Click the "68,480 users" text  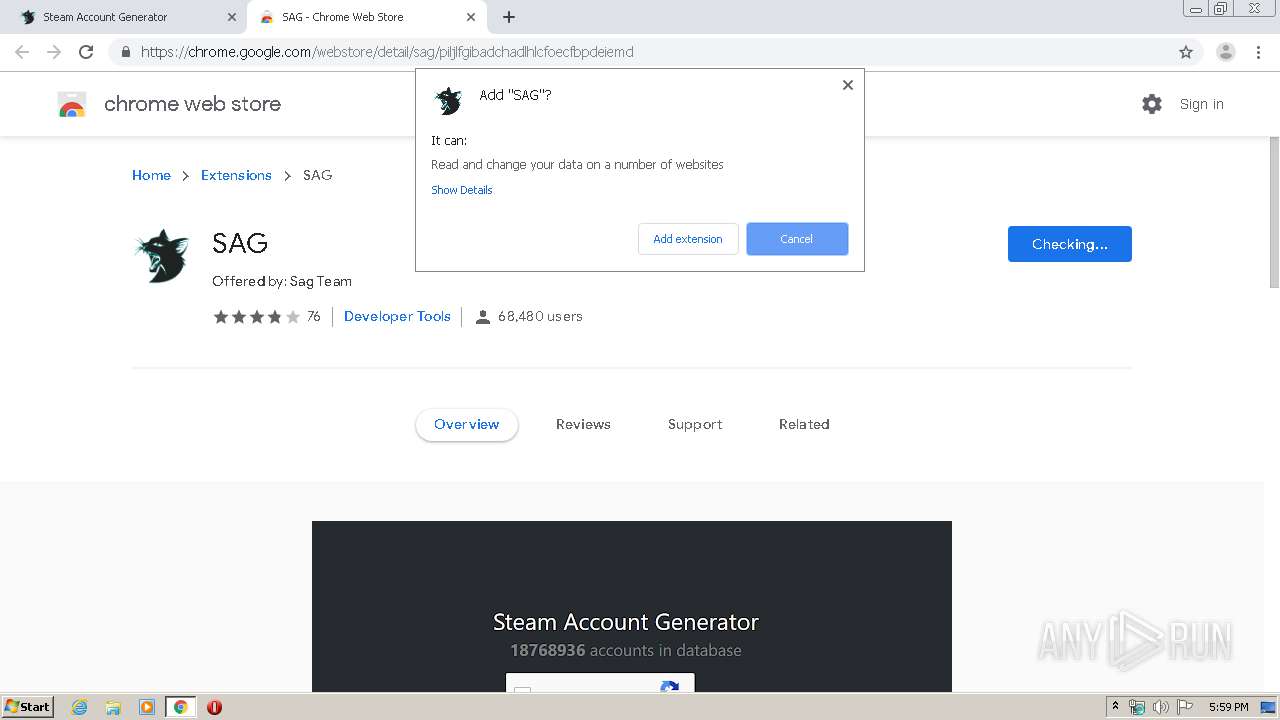point(540,317)
